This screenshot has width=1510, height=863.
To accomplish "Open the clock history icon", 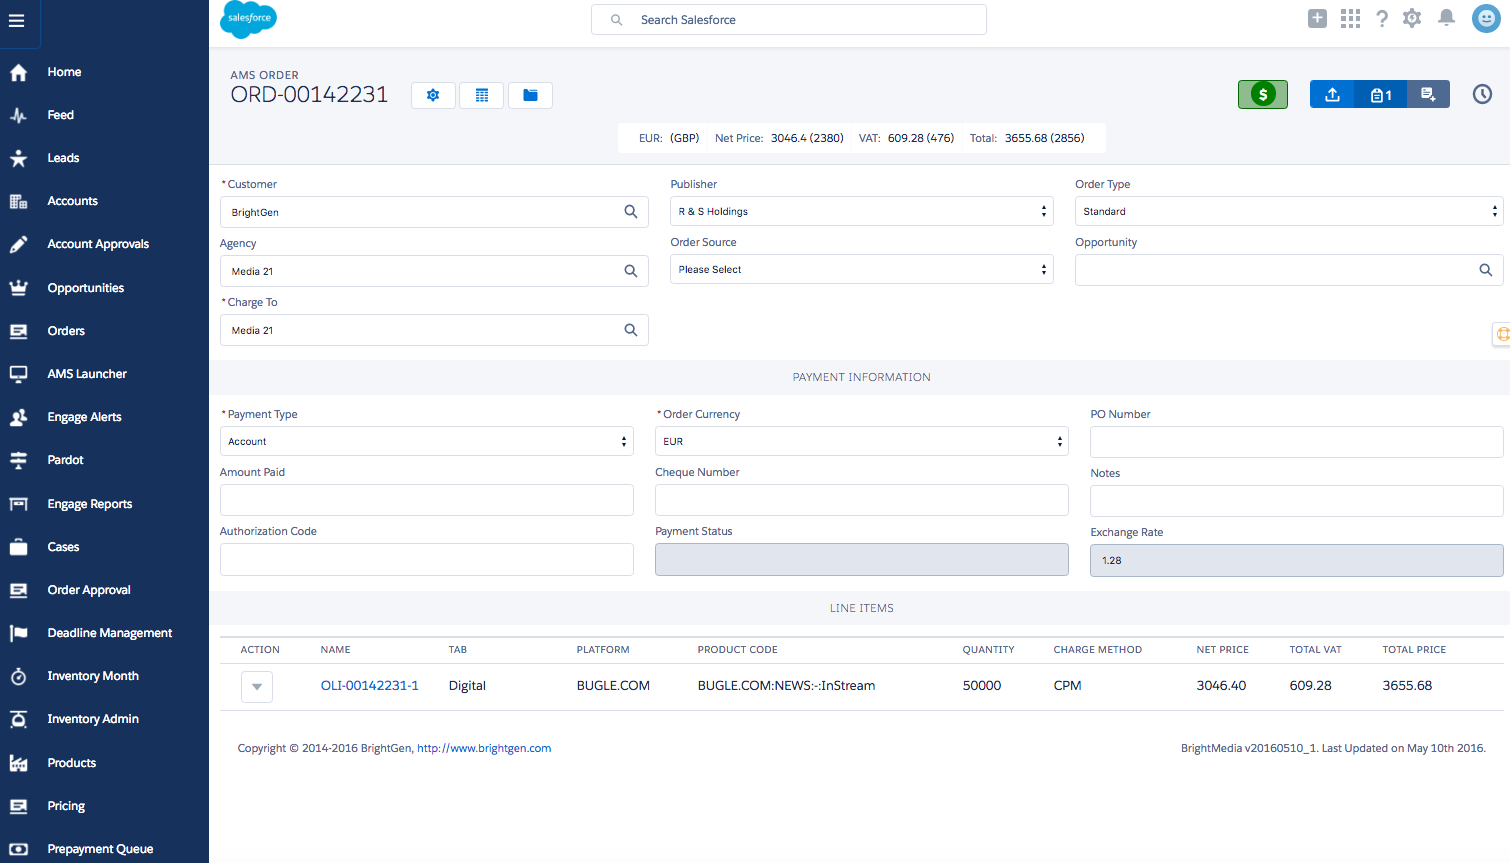I will point(1482,94).
